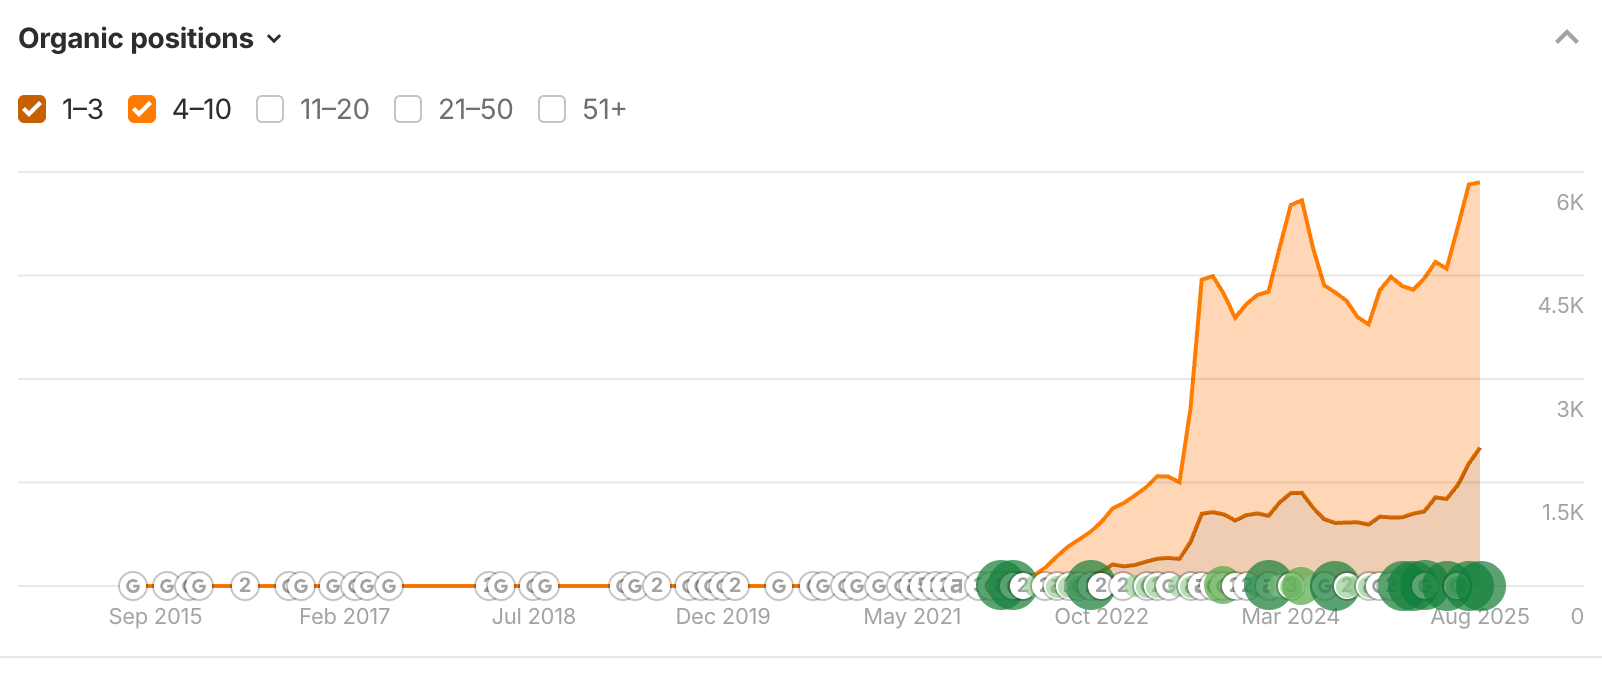1602x680 pixels.
Task: Click the '2' marker between Sep 2015 and Feb 2017
Action: (x=245, y=586)
